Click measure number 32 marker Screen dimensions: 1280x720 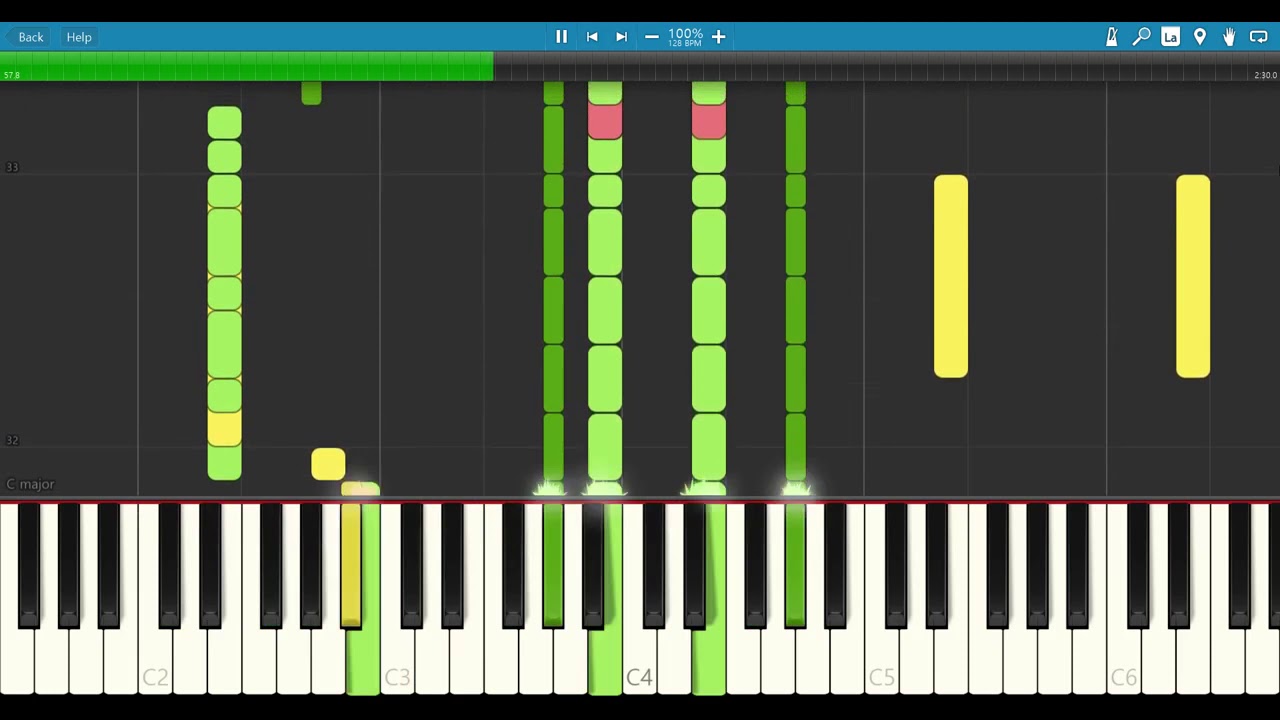[x=12, y=440]
